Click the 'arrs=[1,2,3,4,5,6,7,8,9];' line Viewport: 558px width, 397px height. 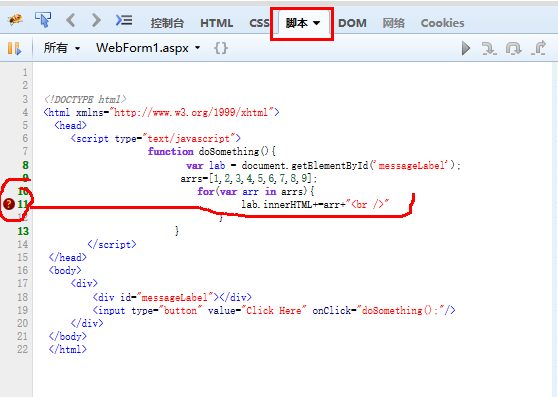[249, 178]
